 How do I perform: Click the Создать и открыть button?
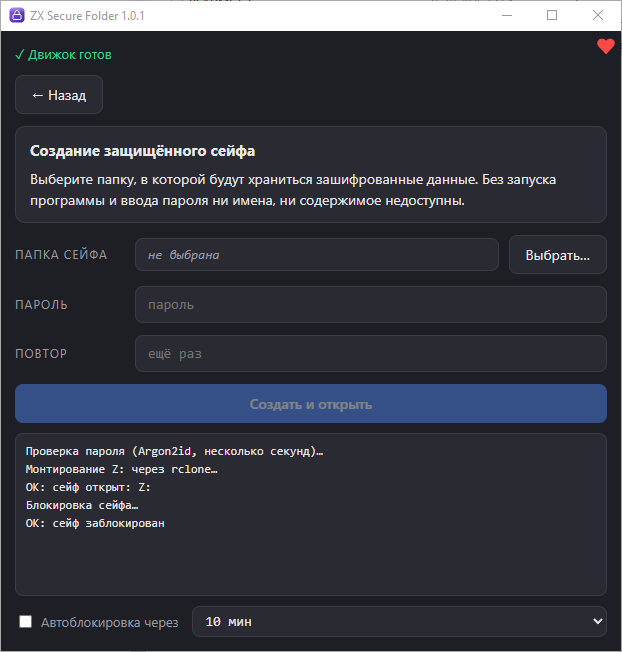(311, 404)
